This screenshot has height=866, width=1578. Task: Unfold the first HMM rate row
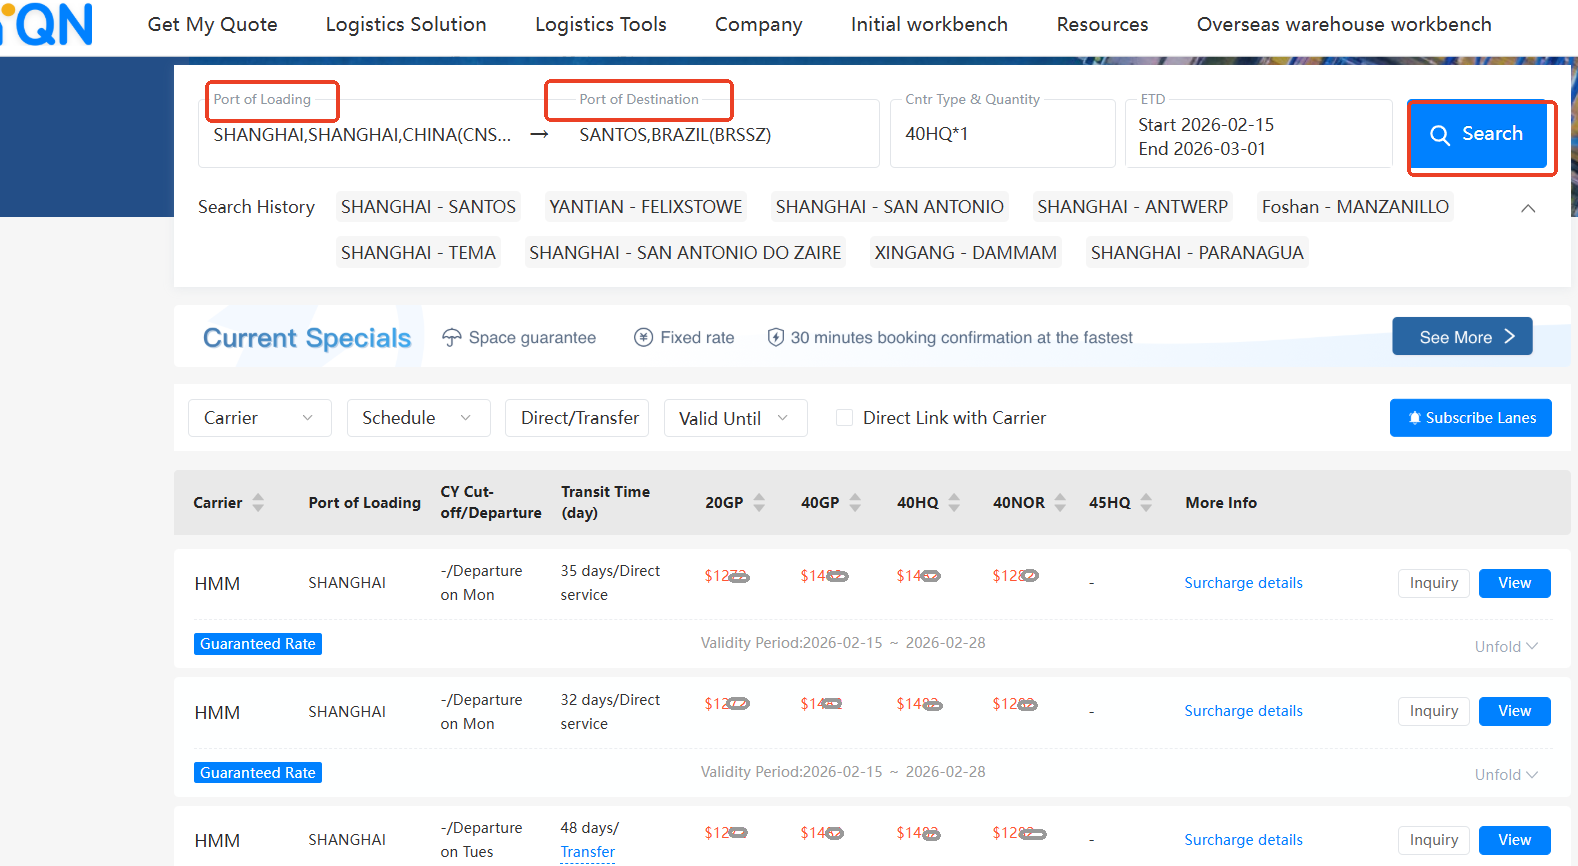click(1505, 647)
